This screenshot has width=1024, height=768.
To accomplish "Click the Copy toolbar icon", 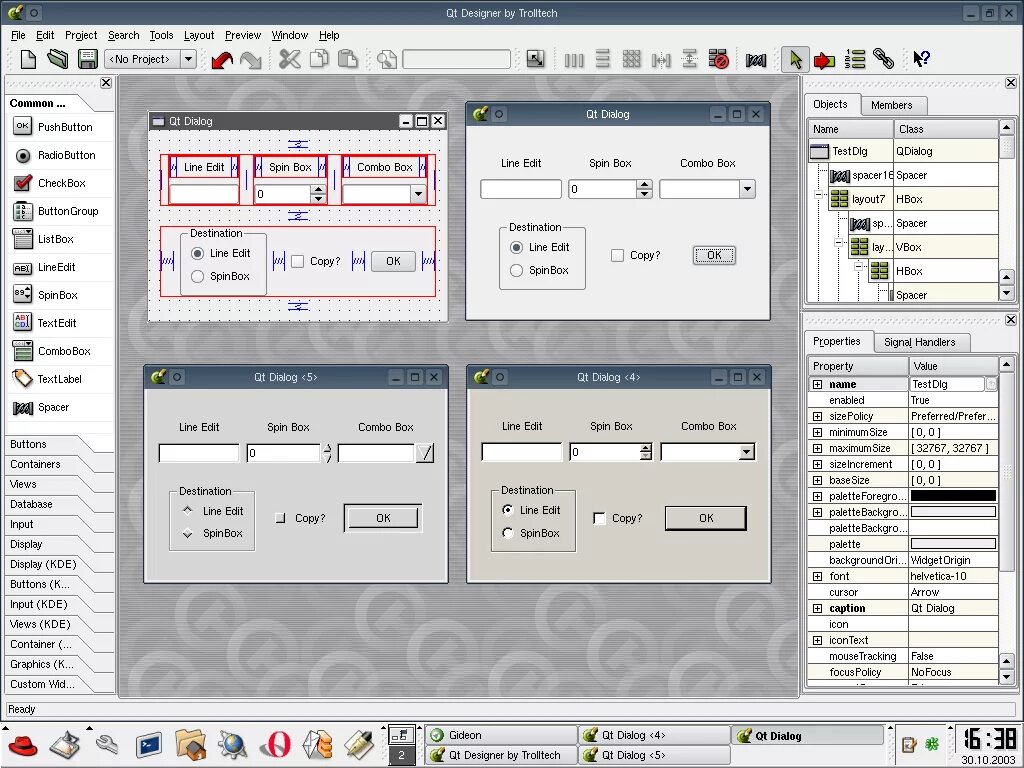I will click(319, 59).
